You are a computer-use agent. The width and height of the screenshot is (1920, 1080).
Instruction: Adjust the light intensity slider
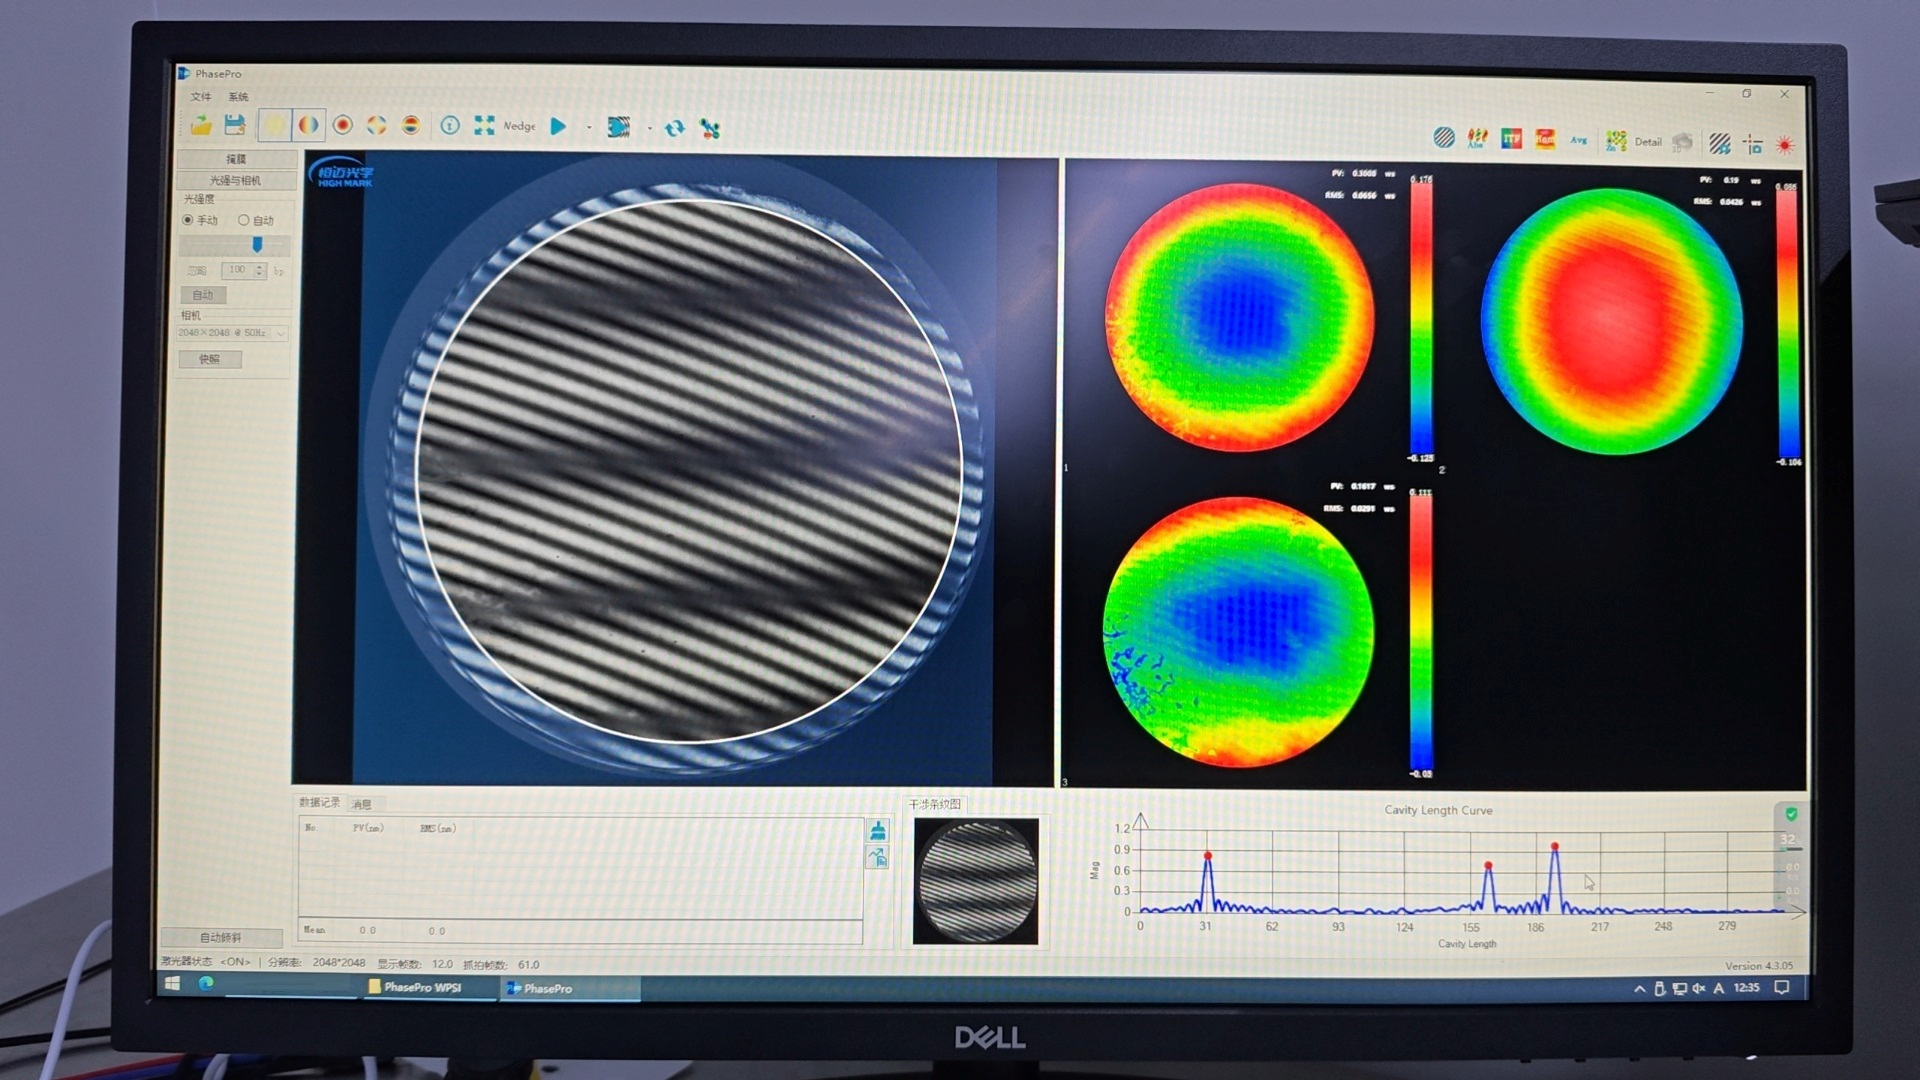pyautogui.click(x=257, y=245)
